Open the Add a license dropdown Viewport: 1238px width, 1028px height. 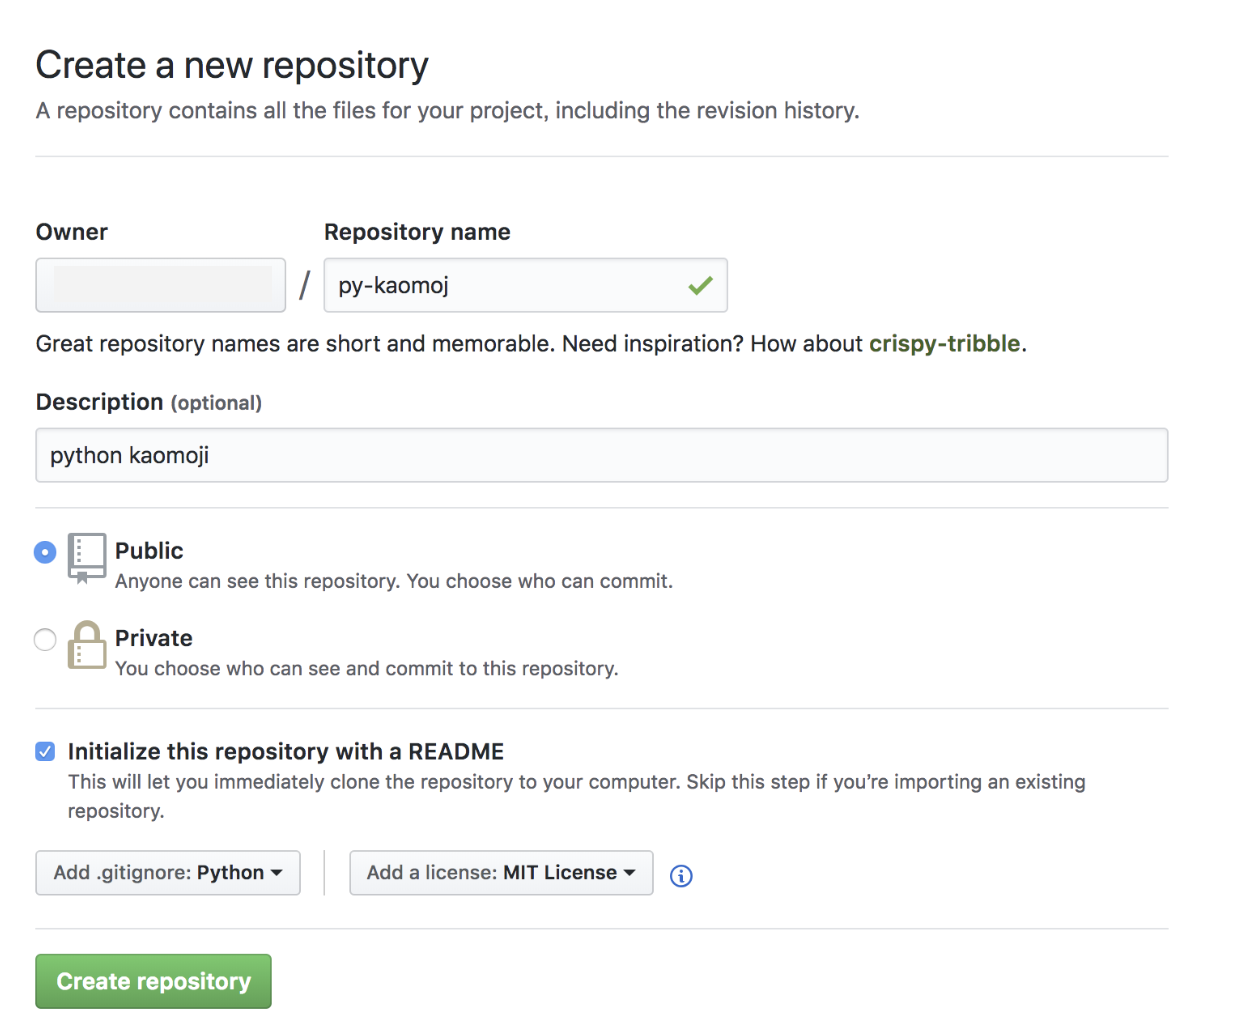tap(500, 872)
